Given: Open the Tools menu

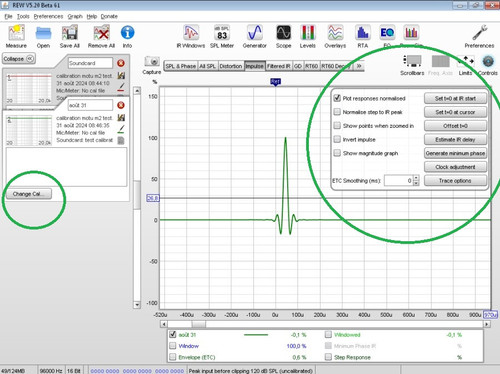Looking at the screenshot, I should (23, 16).
